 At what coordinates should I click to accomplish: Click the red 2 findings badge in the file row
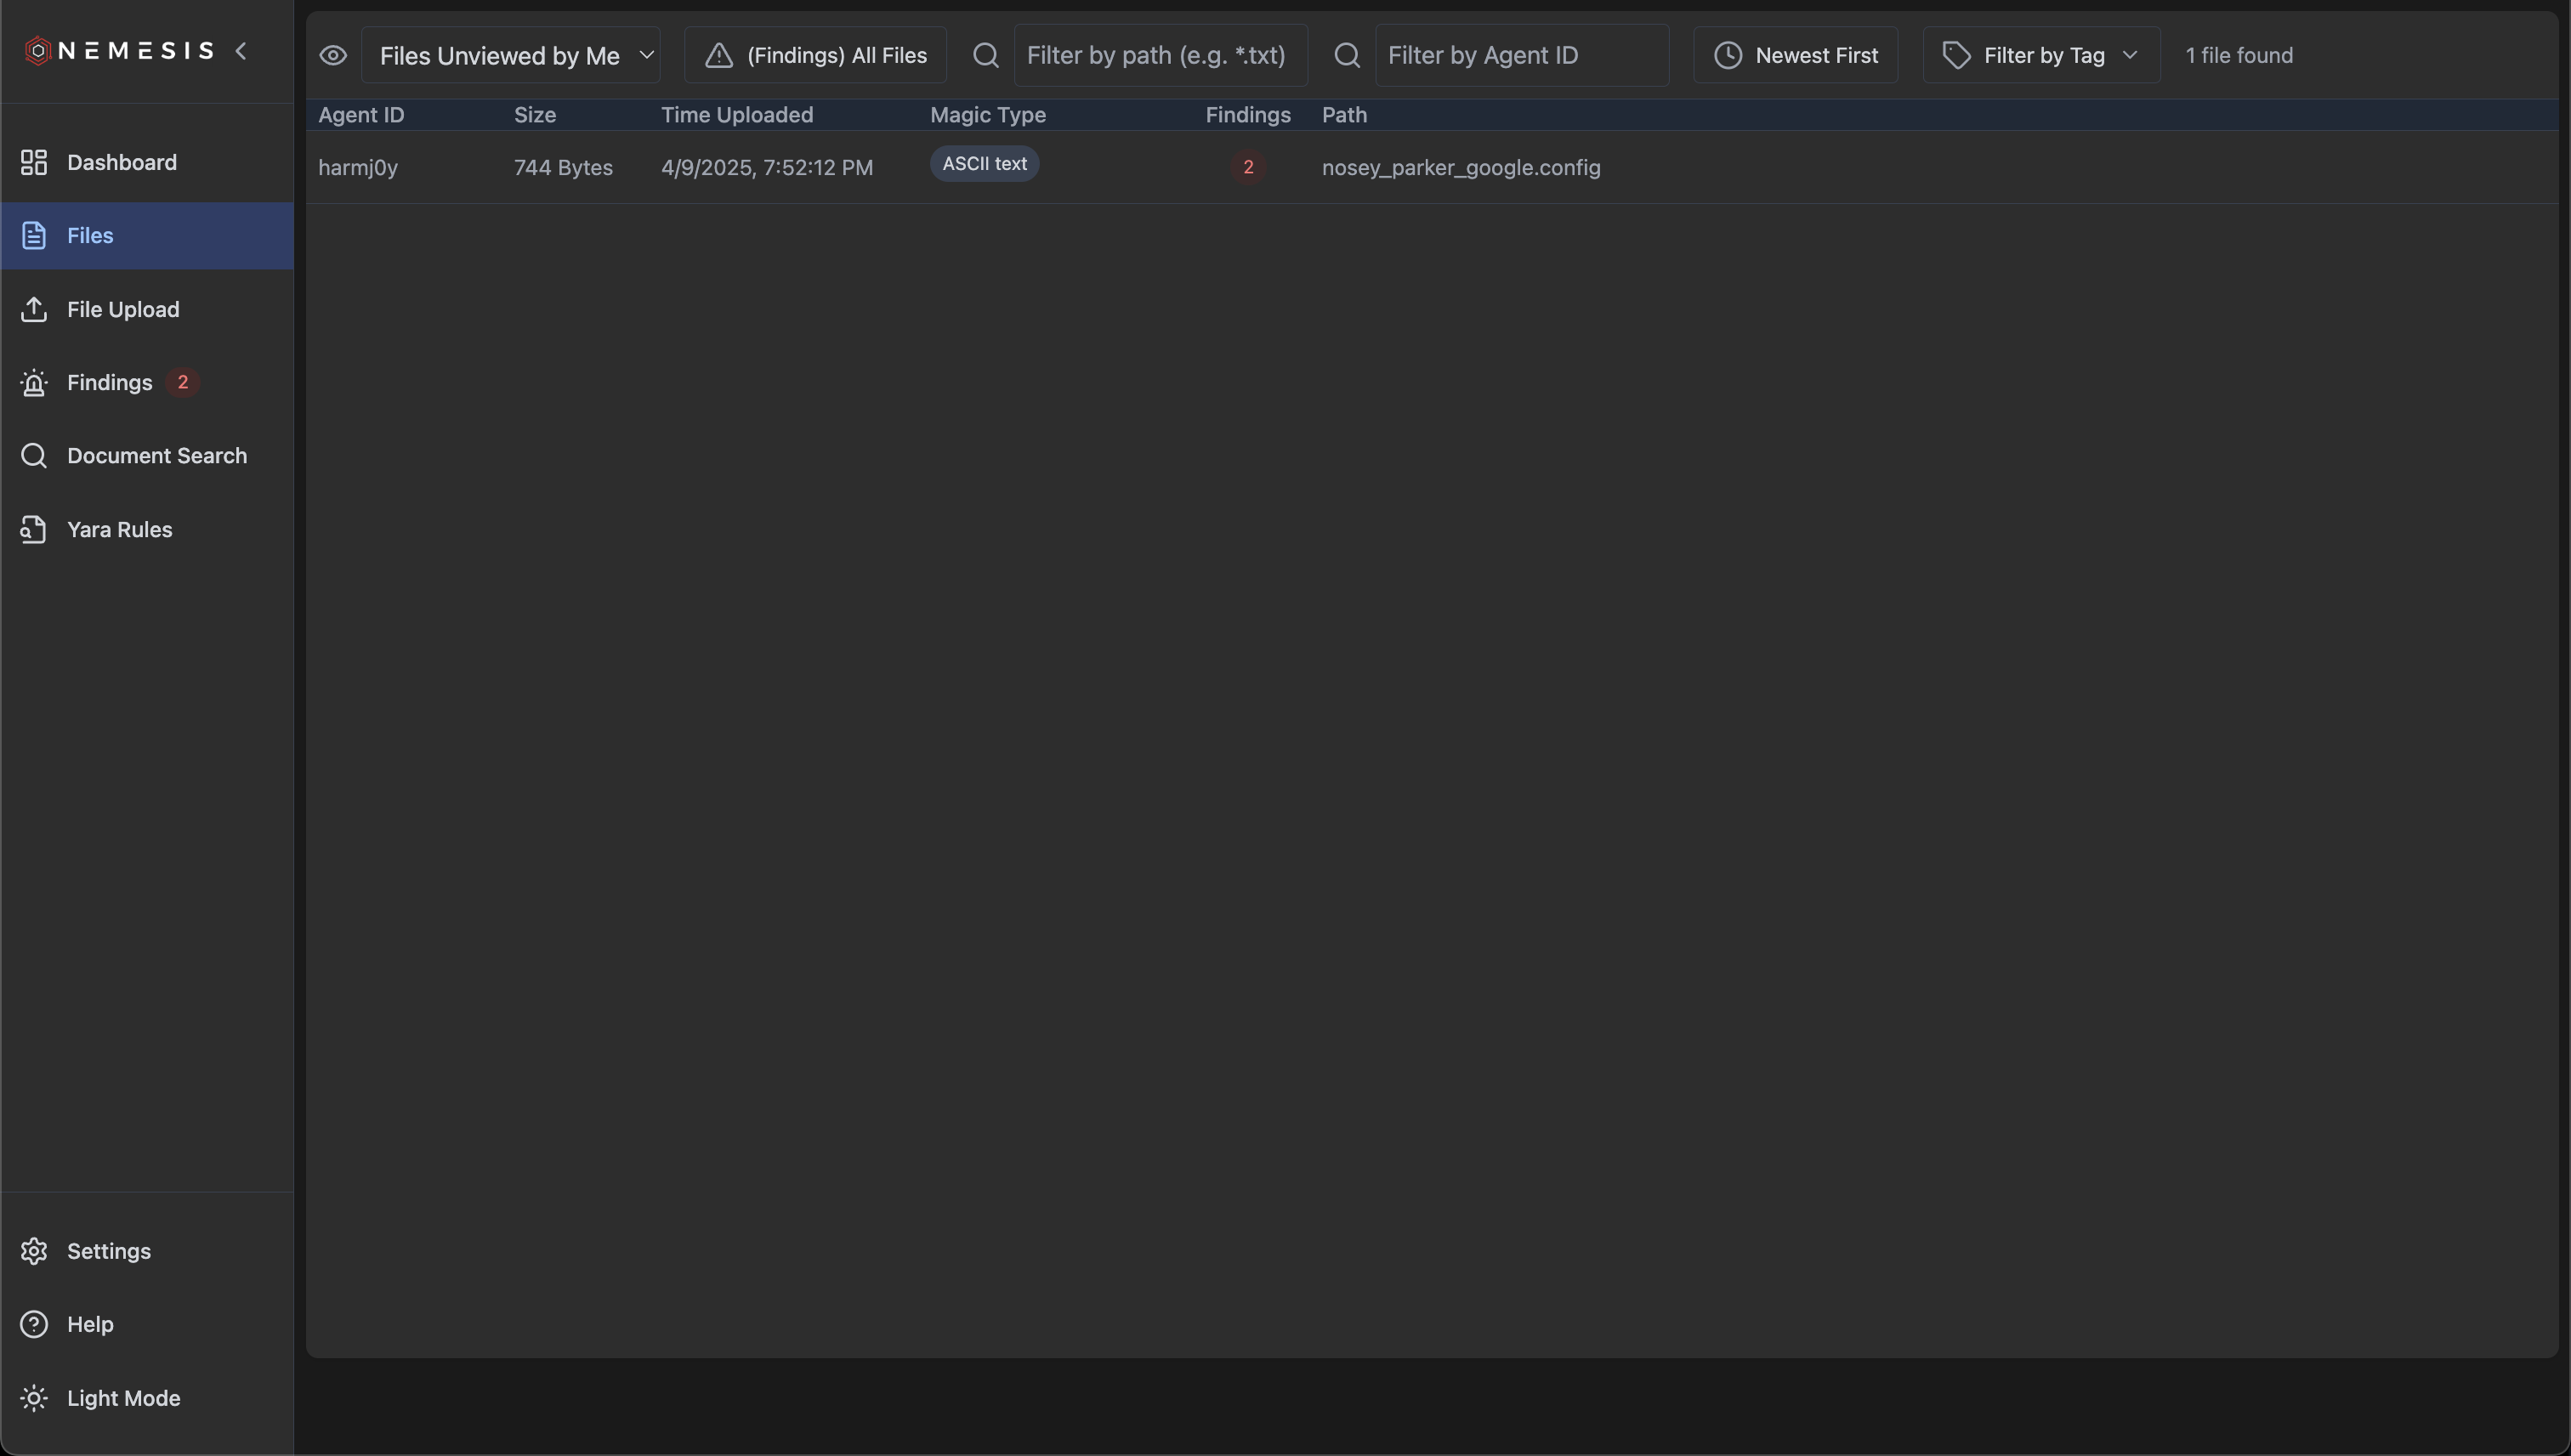1248,168
